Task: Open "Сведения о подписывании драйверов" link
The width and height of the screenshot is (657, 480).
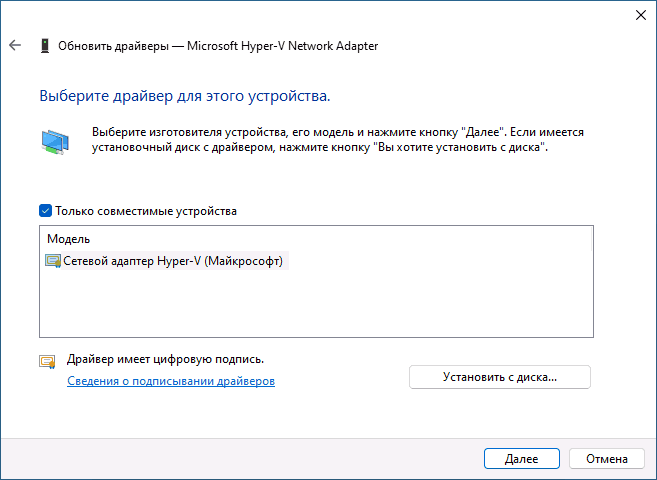Action: point(171,381)
